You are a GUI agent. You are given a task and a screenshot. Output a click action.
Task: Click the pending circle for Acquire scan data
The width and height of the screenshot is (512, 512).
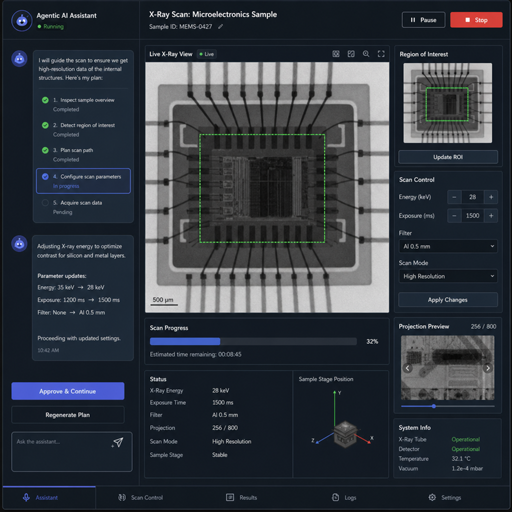45,203
